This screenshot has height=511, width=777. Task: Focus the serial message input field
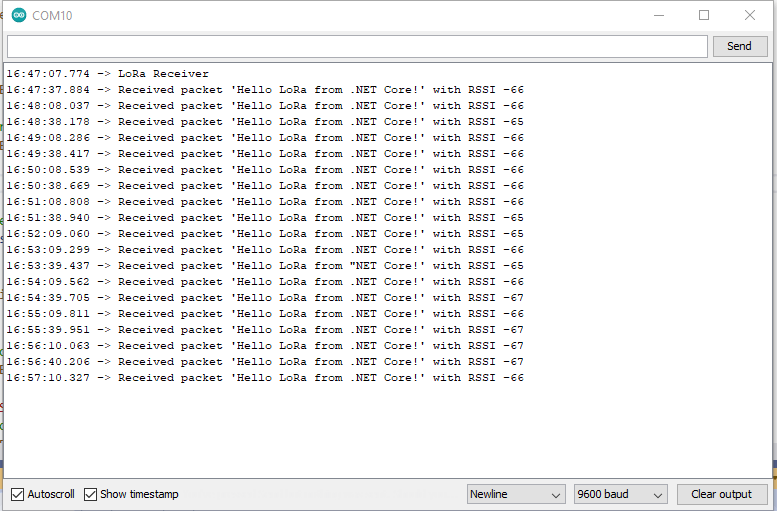(357, 46)
